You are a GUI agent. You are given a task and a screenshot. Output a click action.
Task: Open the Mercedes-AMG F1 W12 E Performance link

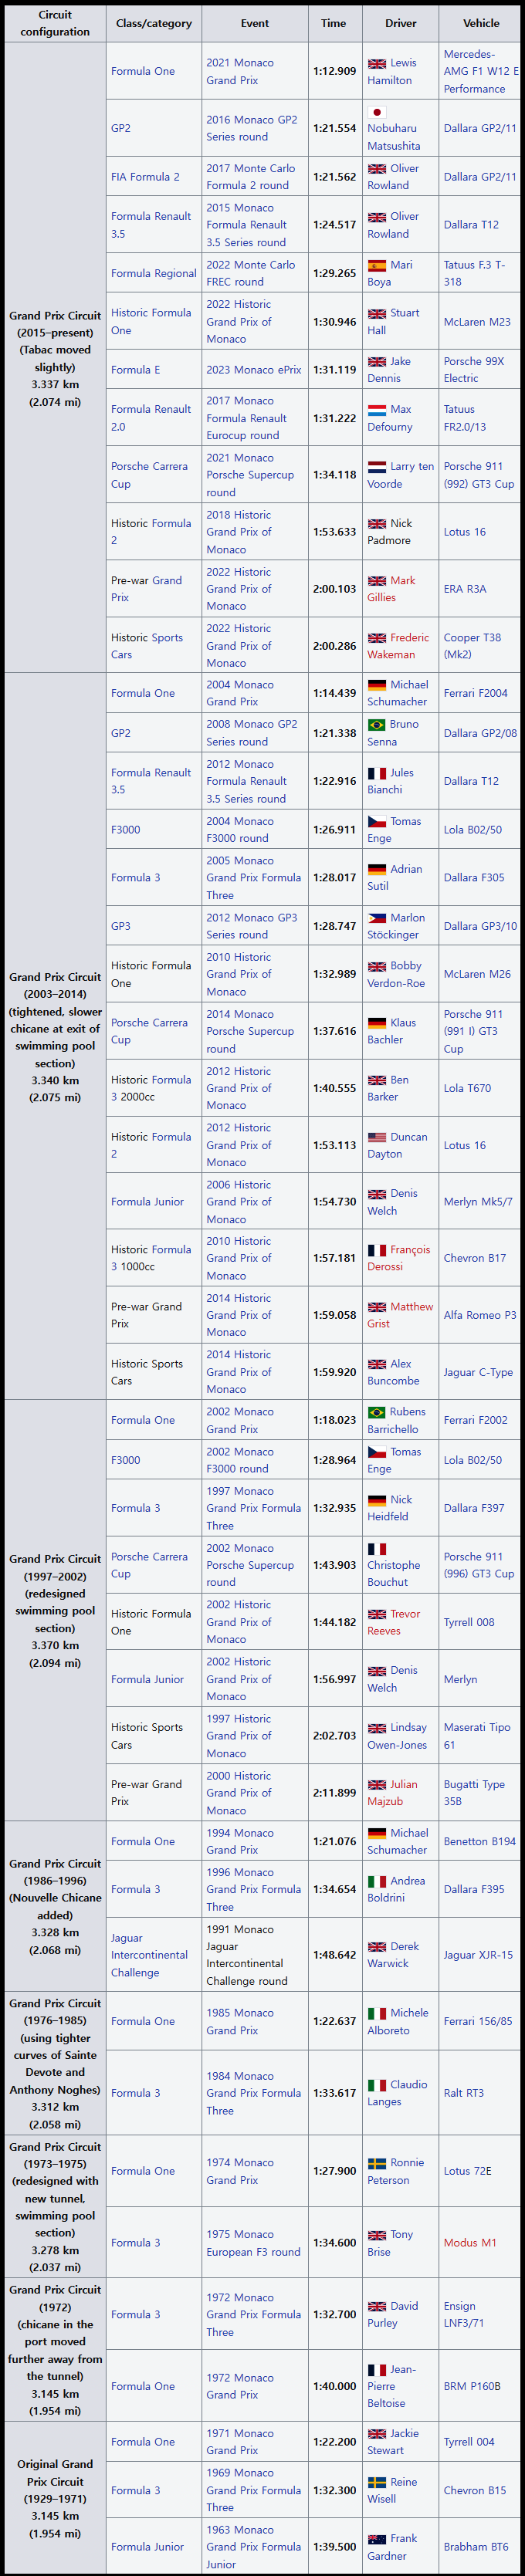(481, 72)
